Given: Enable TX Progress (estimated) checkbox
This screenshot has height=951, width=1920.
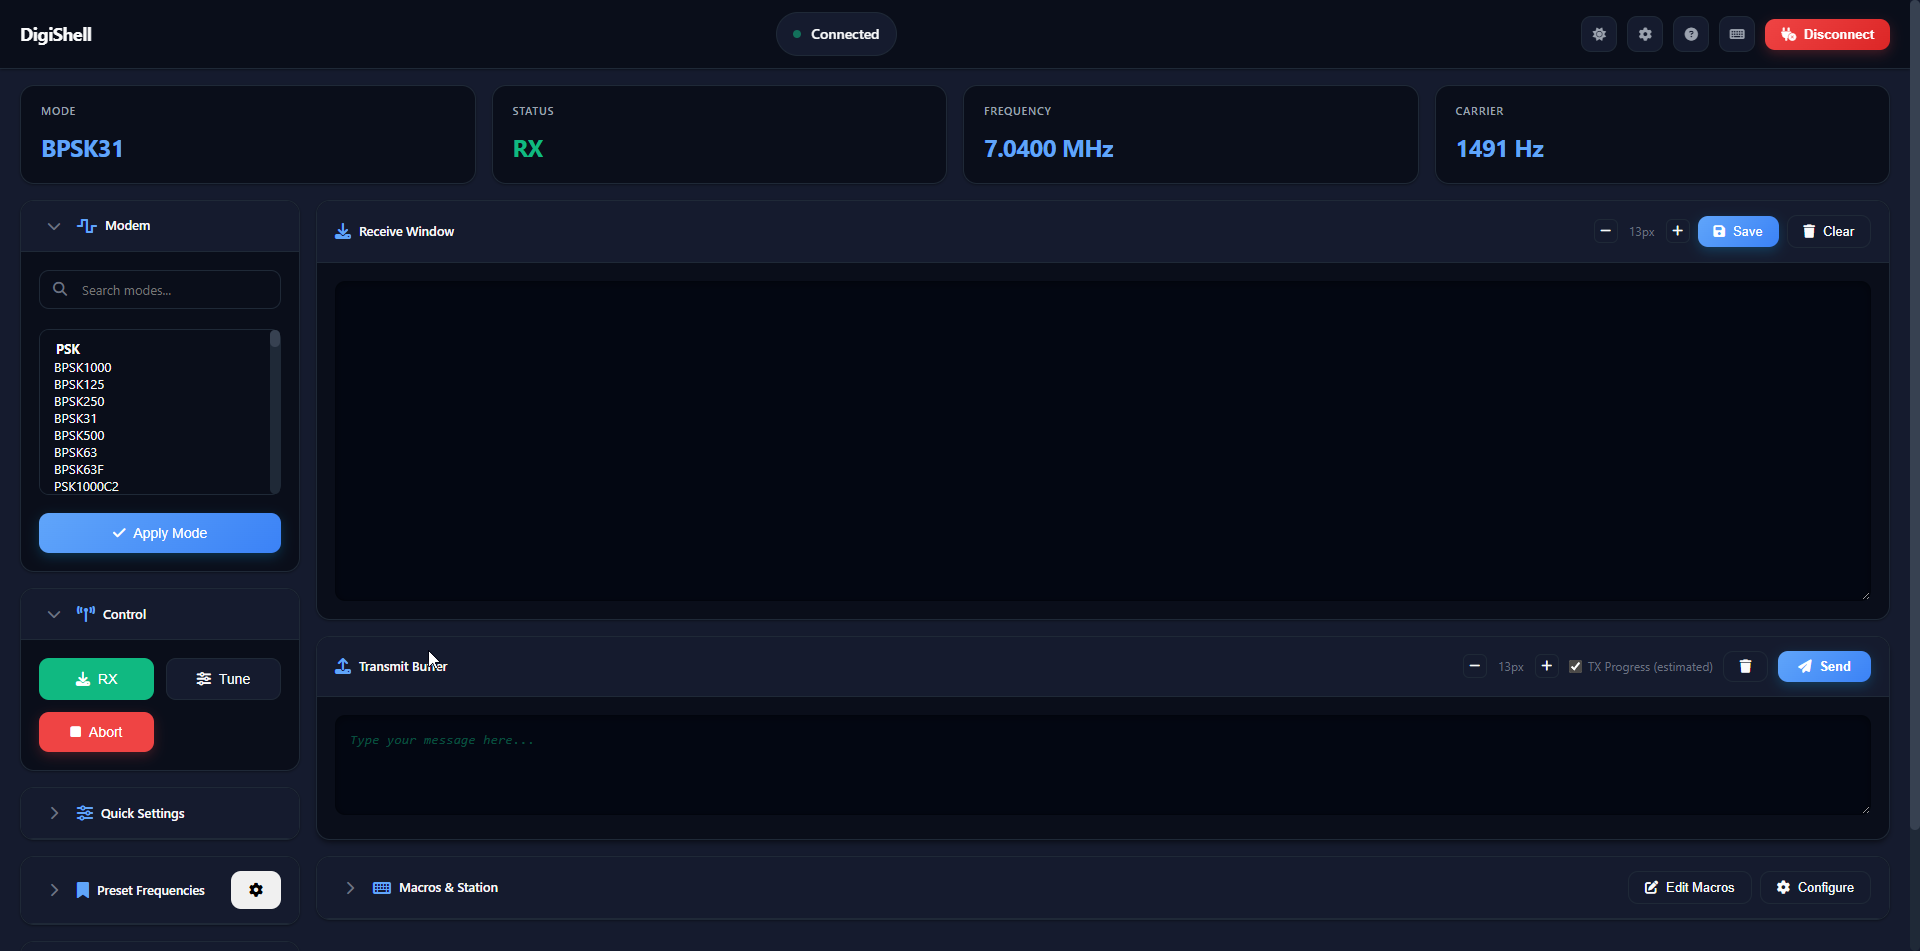Looking at the screenshot, I should pyautogui.click(x=1575, y=665).
